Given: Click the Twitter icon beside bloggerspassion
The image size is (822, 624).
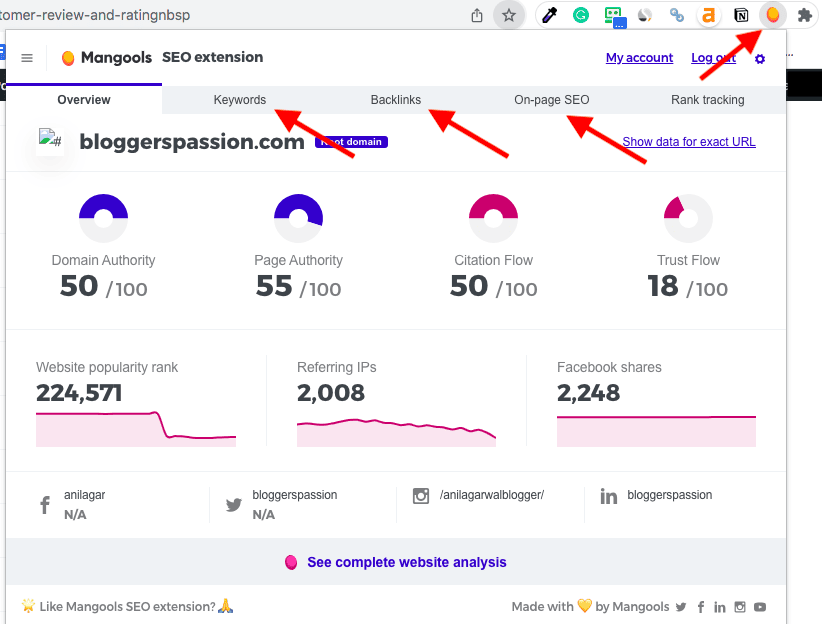Looking at the screenshot, I should (x=233, y=504).
